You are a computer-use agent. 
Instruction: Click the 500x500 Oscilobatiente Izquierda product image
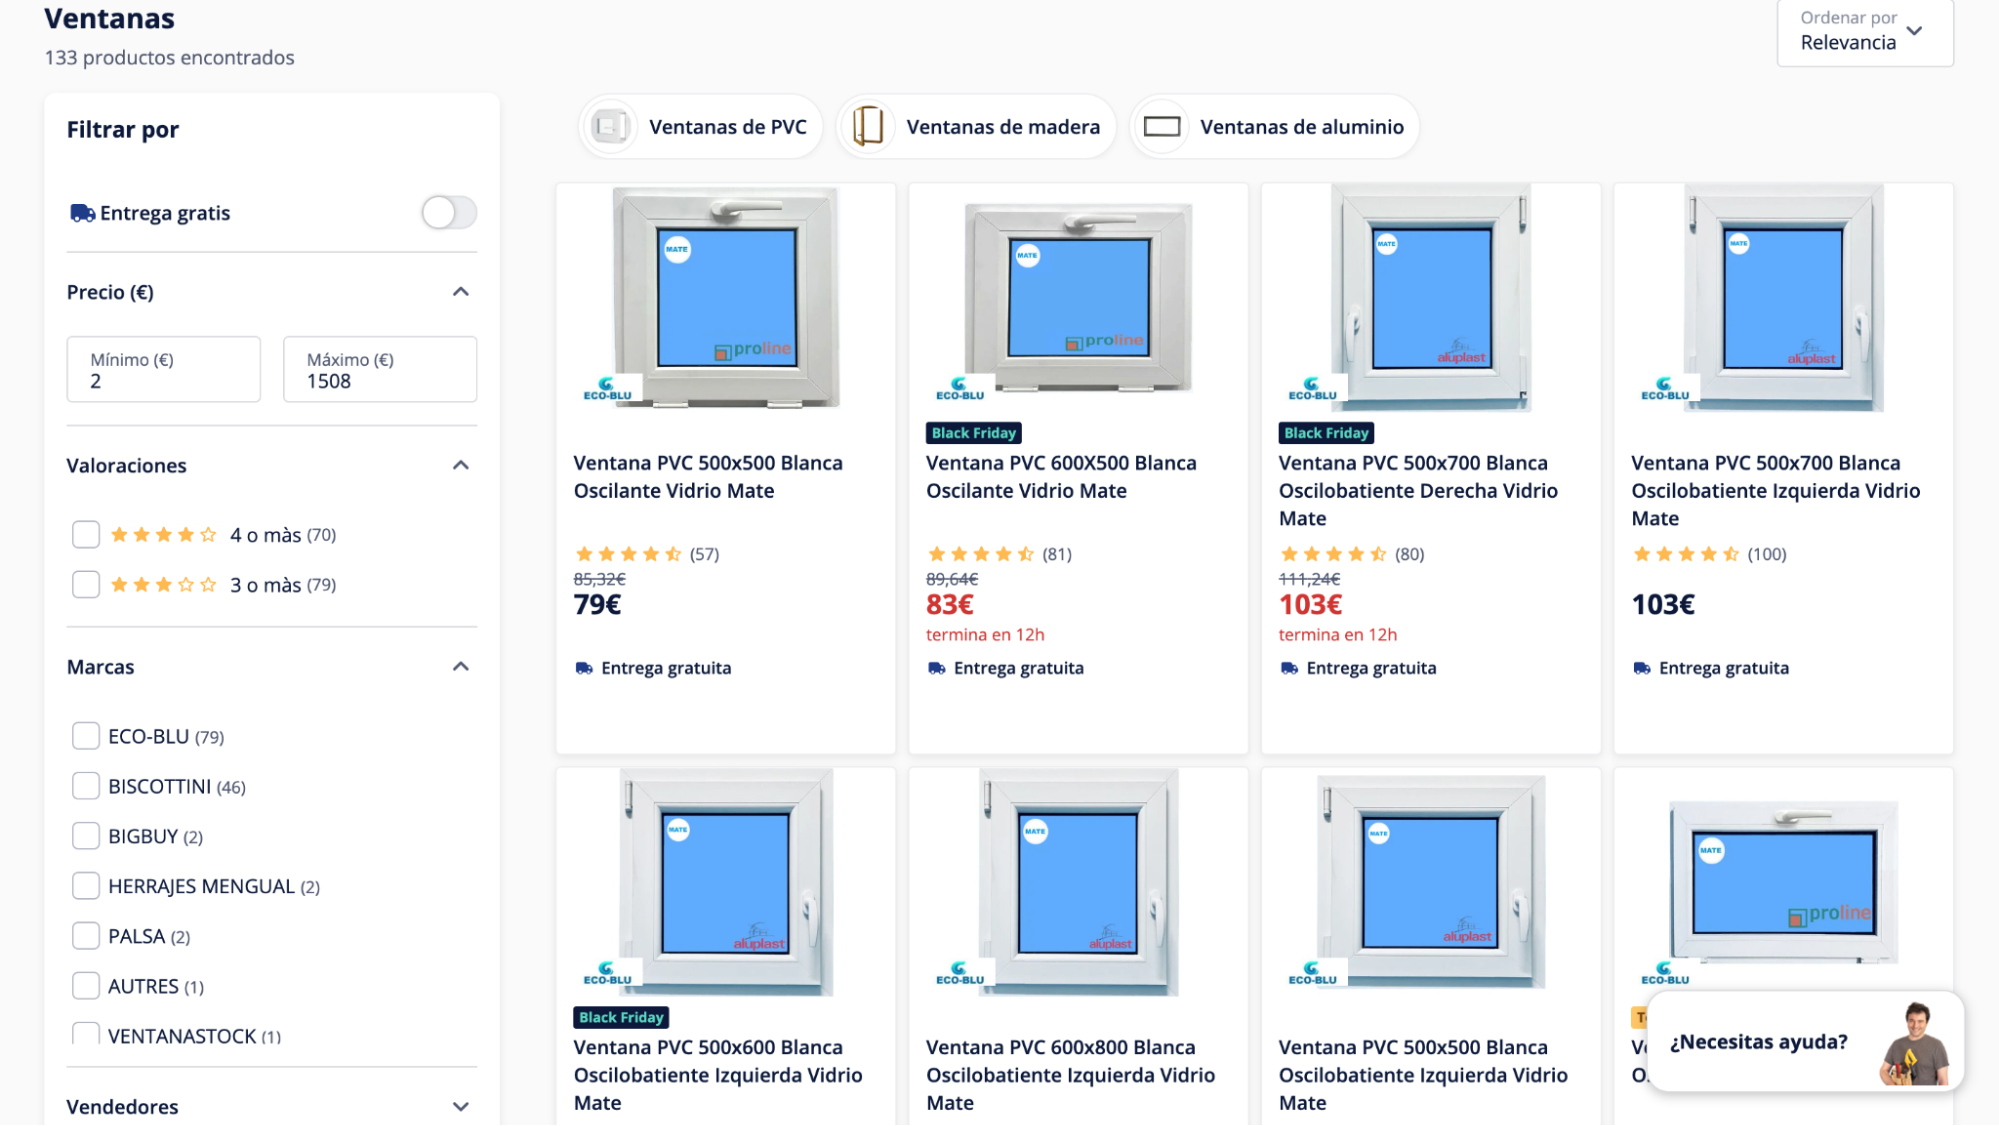coord(1431,882)
